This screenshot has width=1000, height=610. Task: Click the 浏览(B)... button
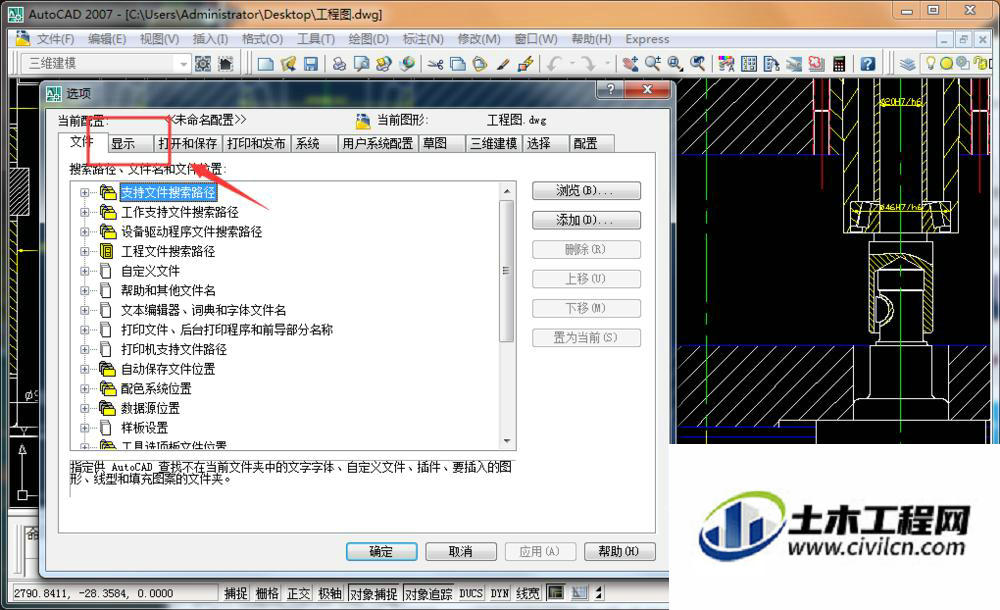coord(586,191)
